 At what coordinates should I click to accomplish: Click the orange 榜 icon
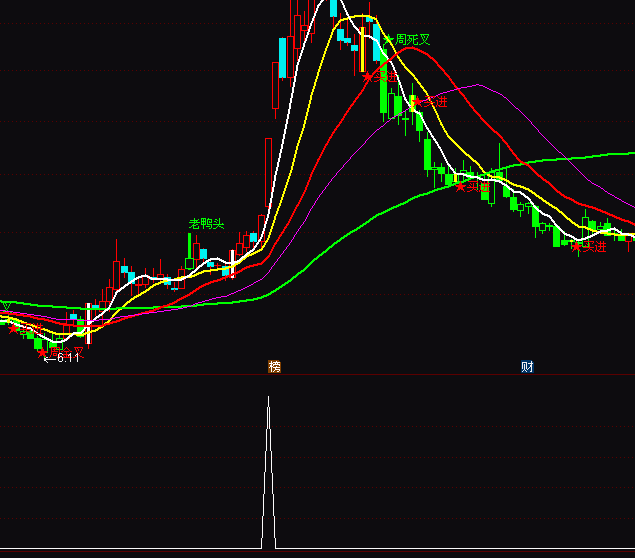(x=274, y=367)
